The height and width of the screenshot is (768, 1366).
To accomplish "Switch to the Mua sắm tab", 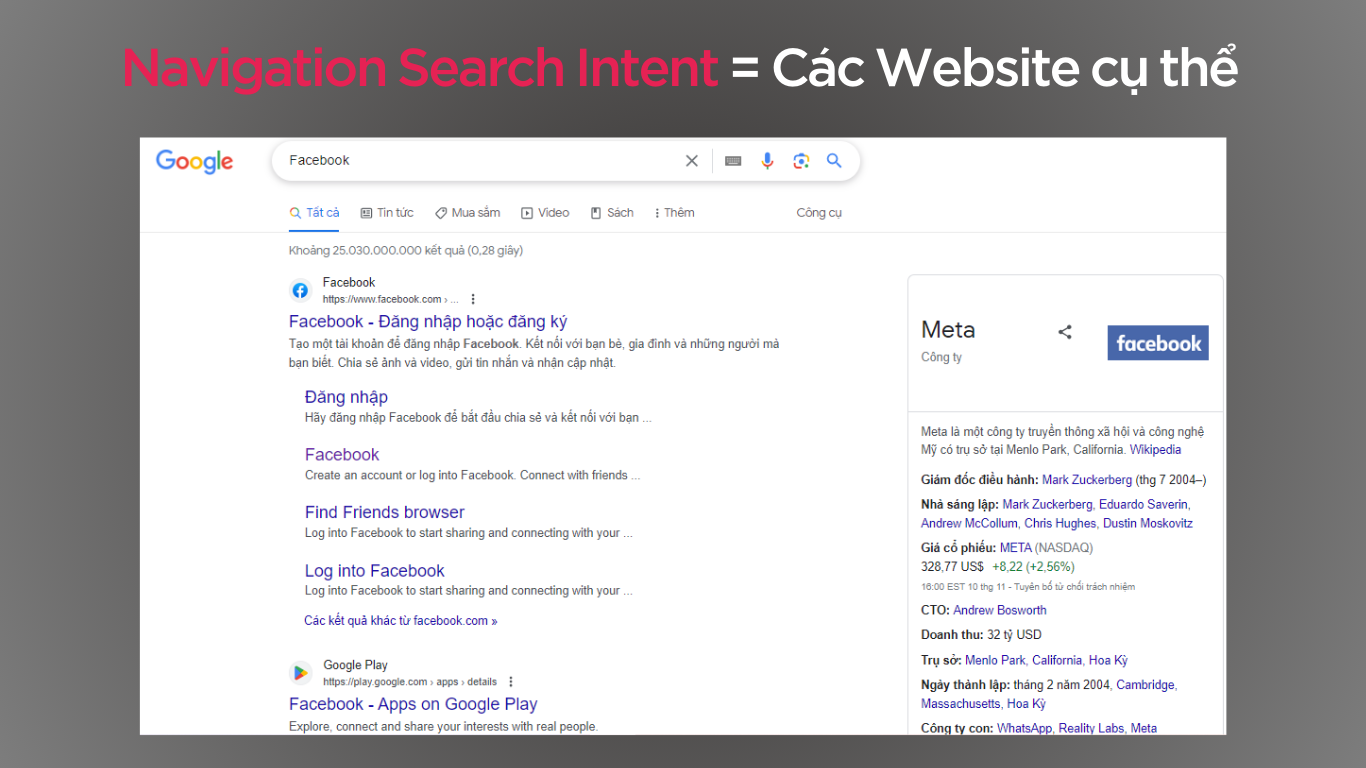I will point(467,213).
